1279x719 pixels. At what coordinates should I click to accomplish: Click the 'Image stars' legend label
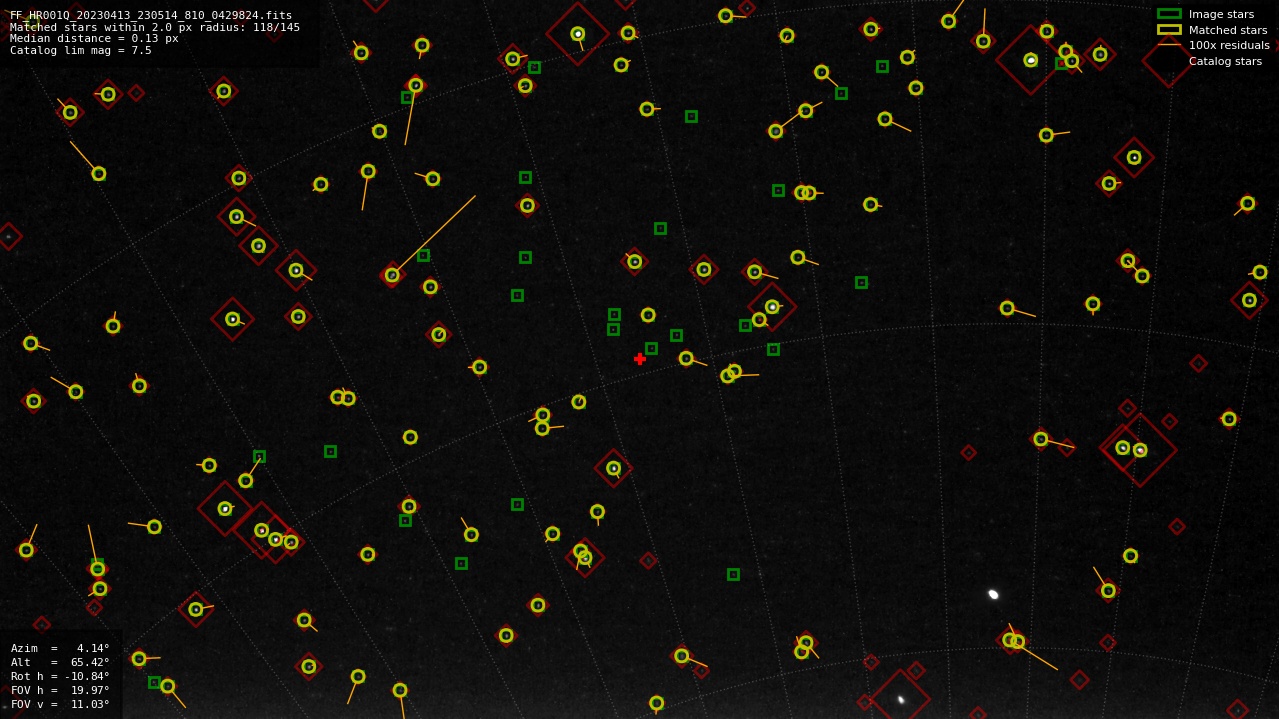tap(1221, 14)
